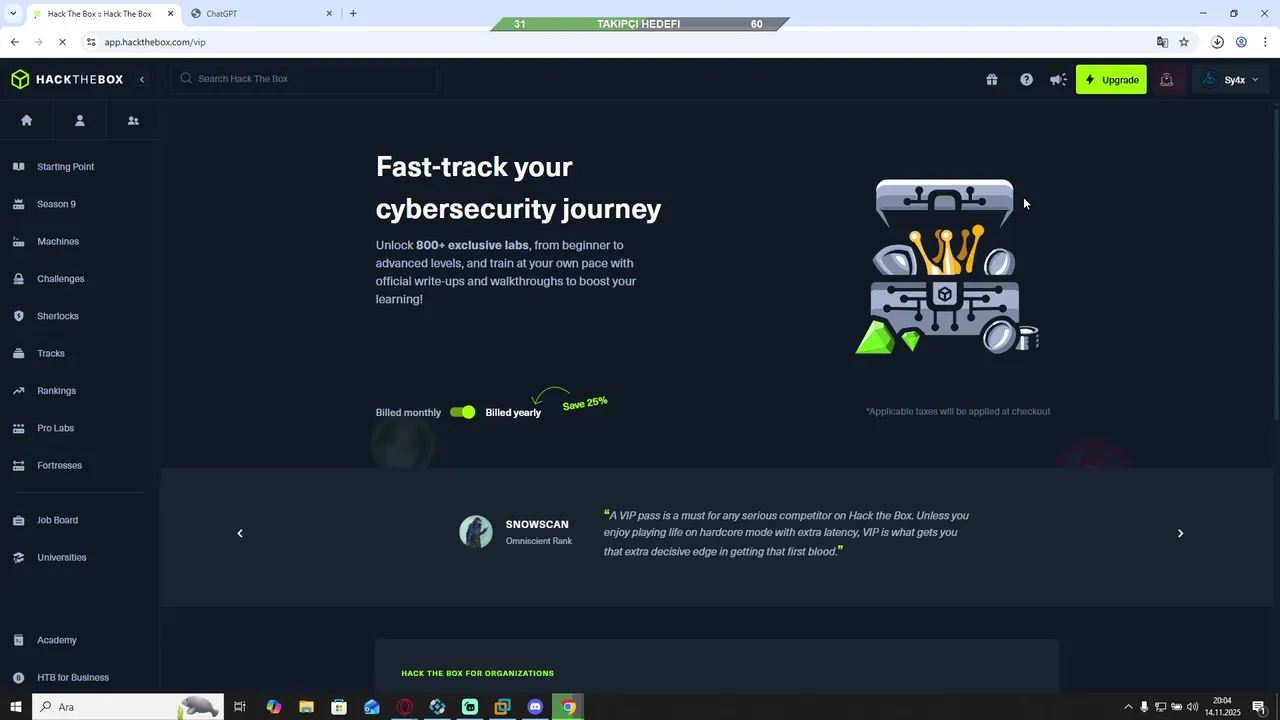Select the Billed monthly label
The image size is (1280, 720).
pyautogui.click(x=408, y=413)
